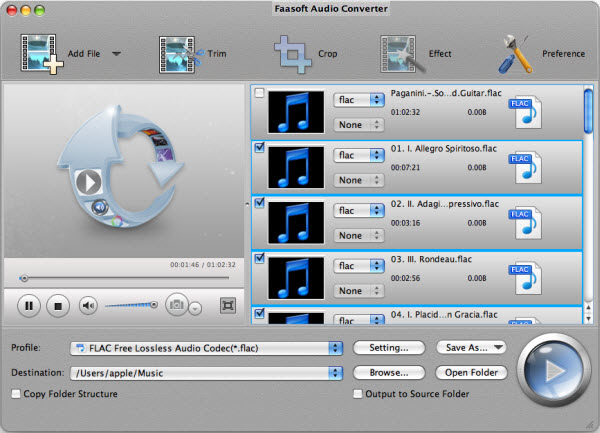Open flac format dropdown for 02. II. Adagi

pos(359,210)
